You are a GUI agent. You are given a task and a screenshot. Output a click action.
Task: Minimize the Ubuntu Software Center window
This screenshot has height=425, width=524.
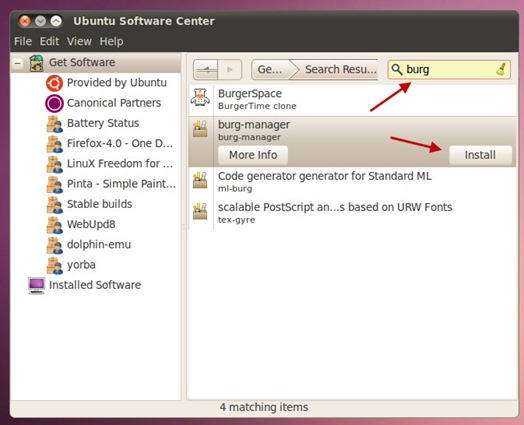point(40,21)
